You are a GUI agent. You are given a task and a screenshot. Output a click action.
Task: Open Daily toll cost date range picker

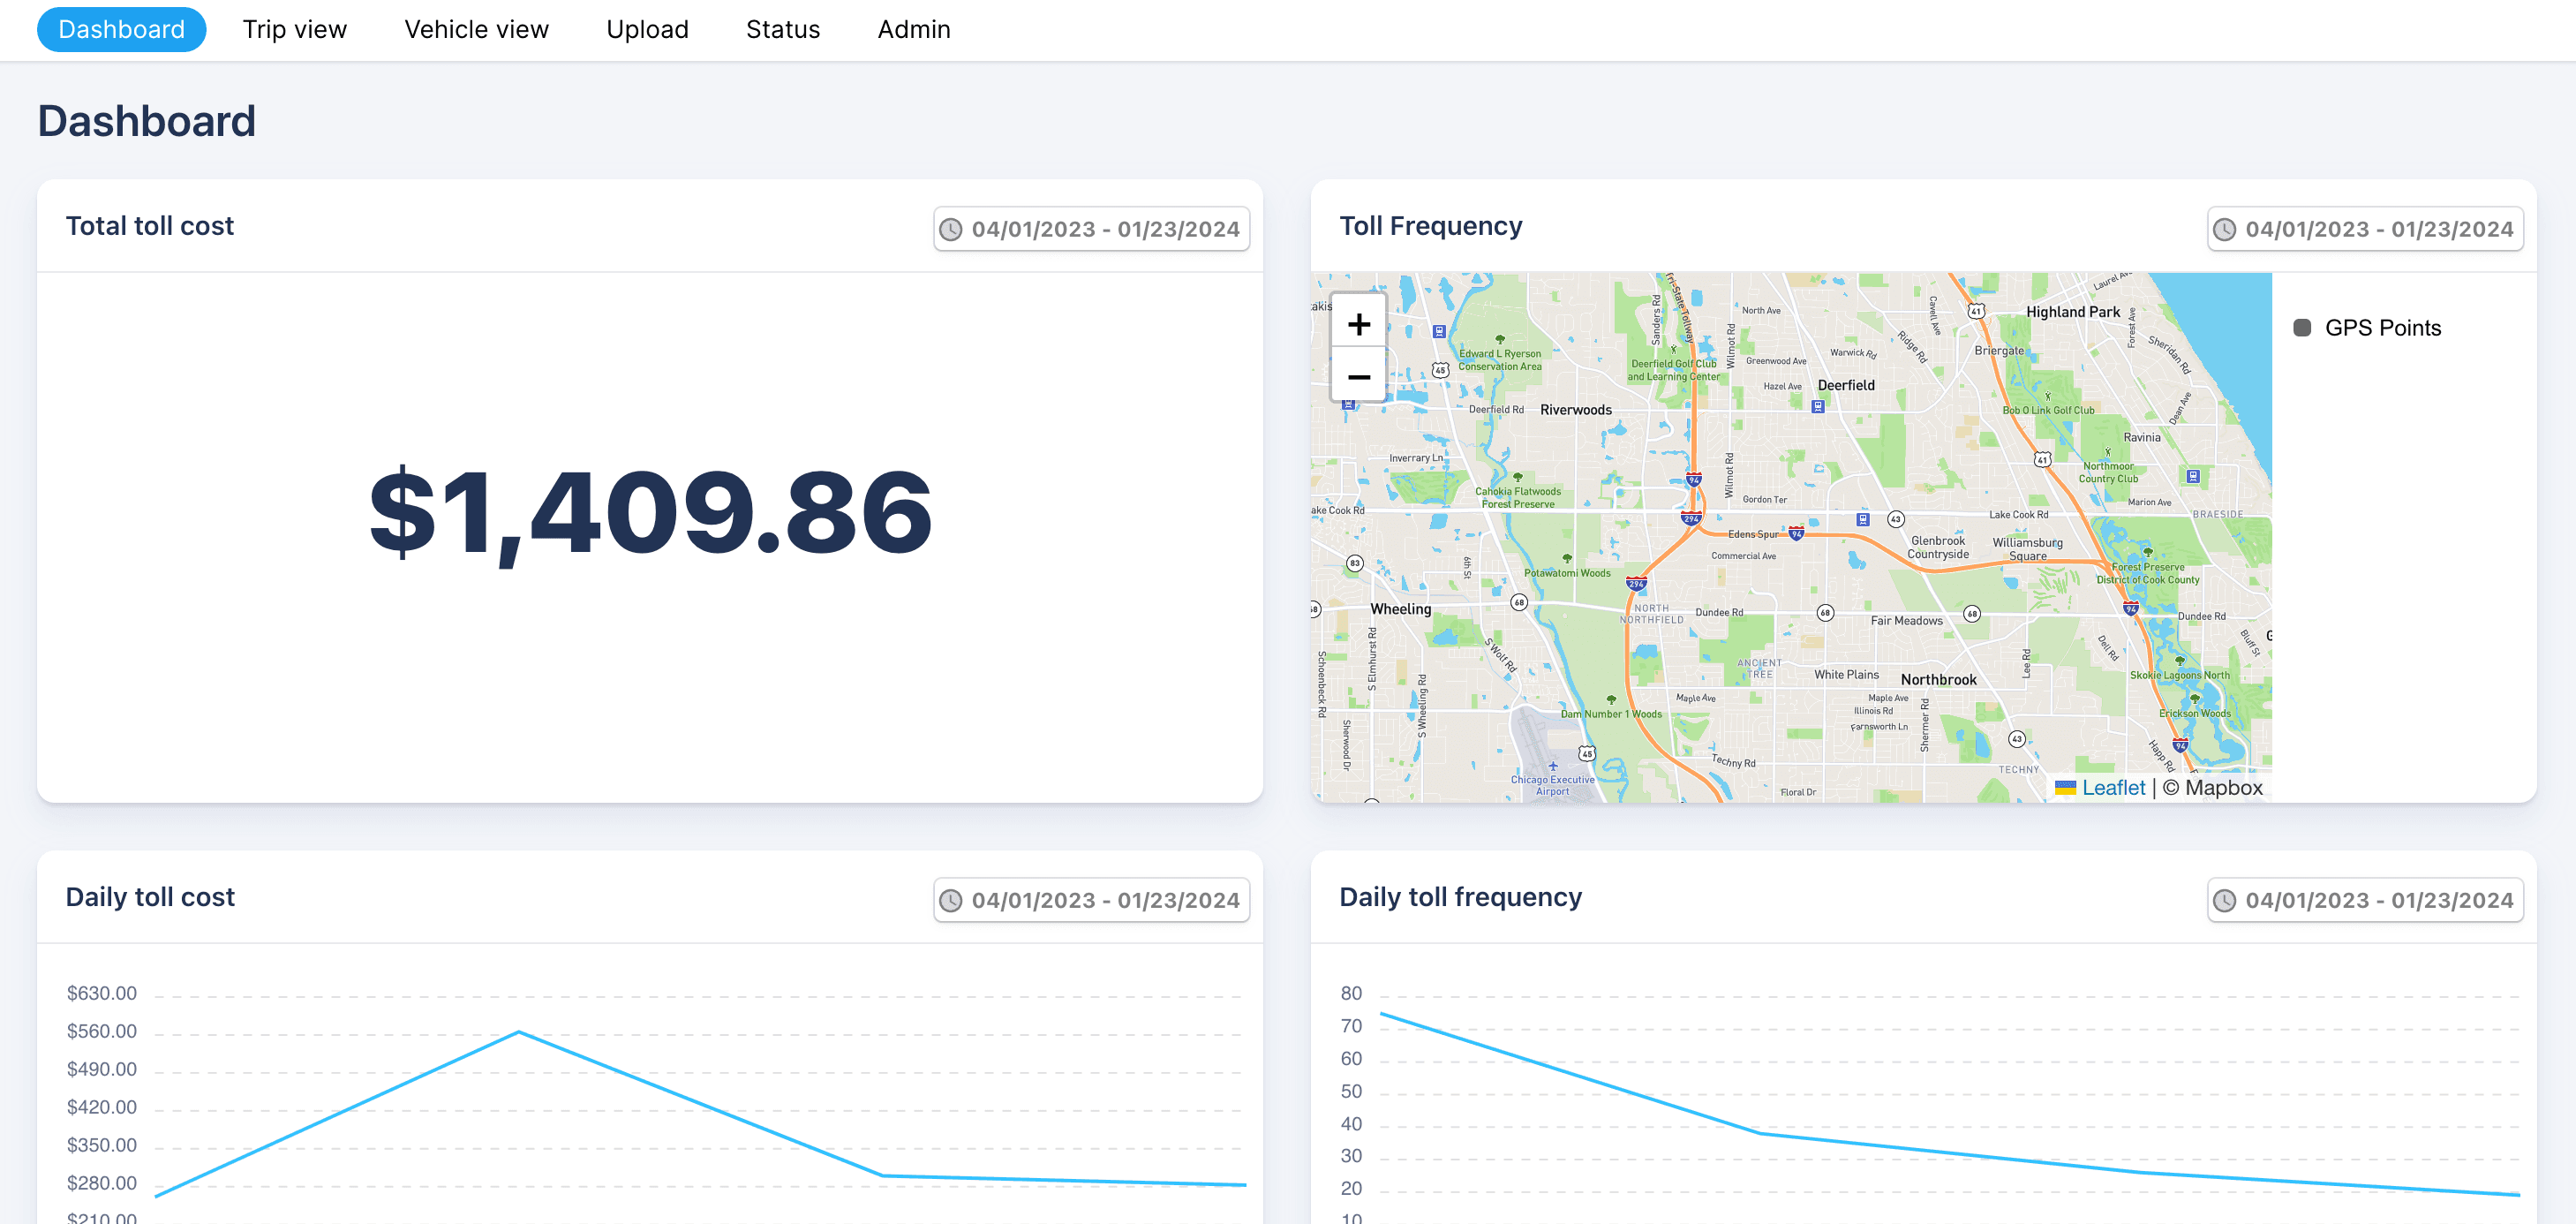click(1091, 900)
